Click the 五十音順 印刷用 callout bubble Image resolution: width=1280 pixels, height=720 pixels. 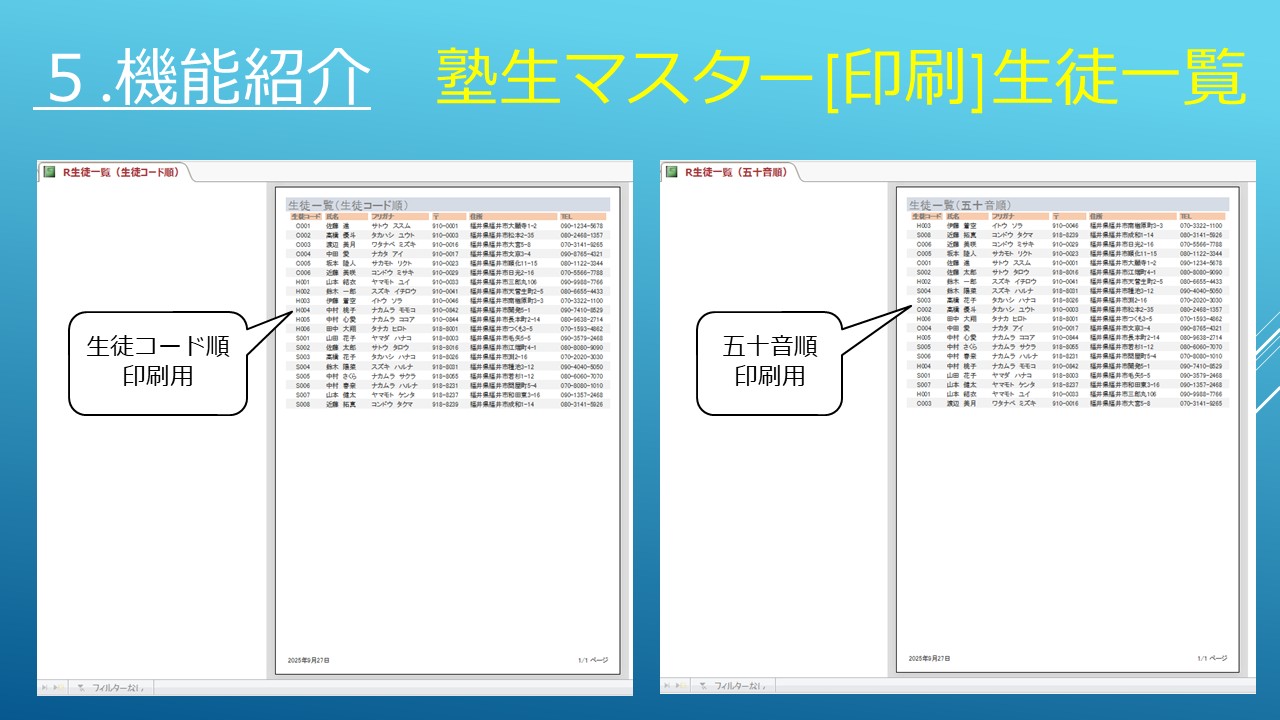(770, 361)
